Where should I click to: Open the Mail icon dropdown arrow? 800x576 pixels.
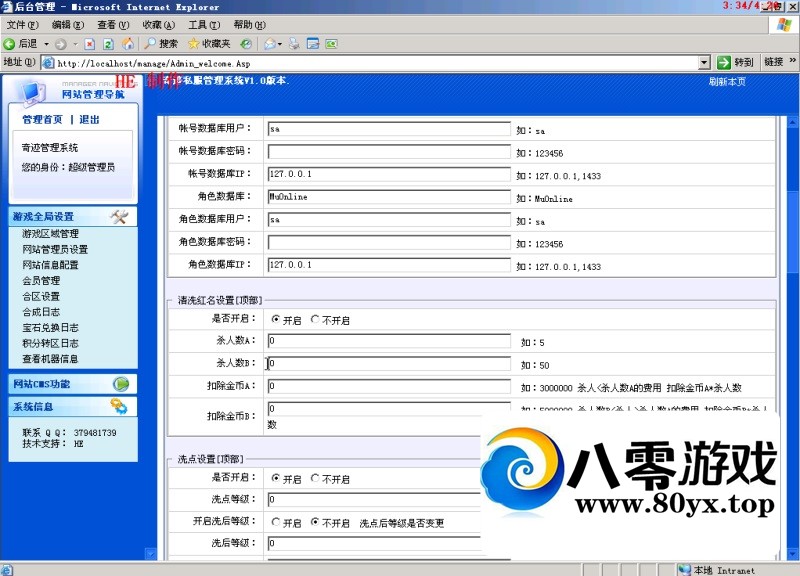click(x=280, y=44)
